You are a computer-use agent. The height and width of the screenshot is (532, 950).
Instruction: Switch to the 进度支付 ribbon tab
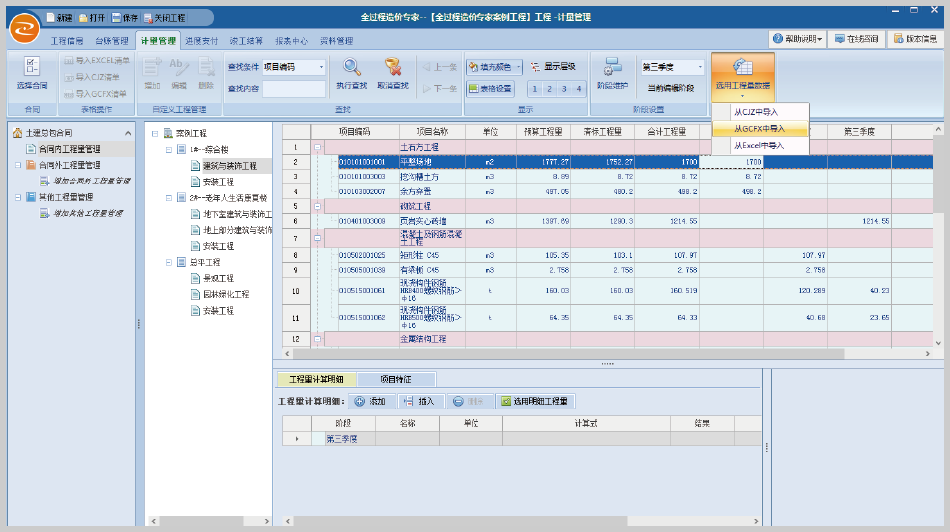(203, 41)
